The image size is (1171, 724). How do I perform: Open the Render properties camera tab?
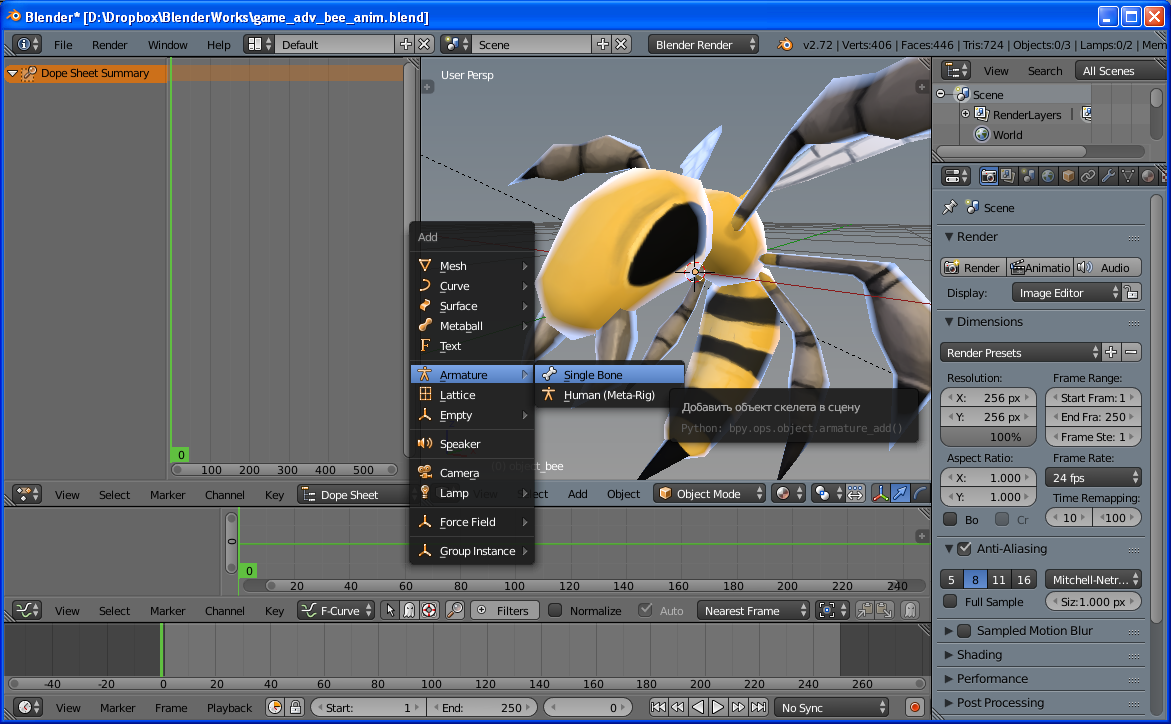coord(988,176)
